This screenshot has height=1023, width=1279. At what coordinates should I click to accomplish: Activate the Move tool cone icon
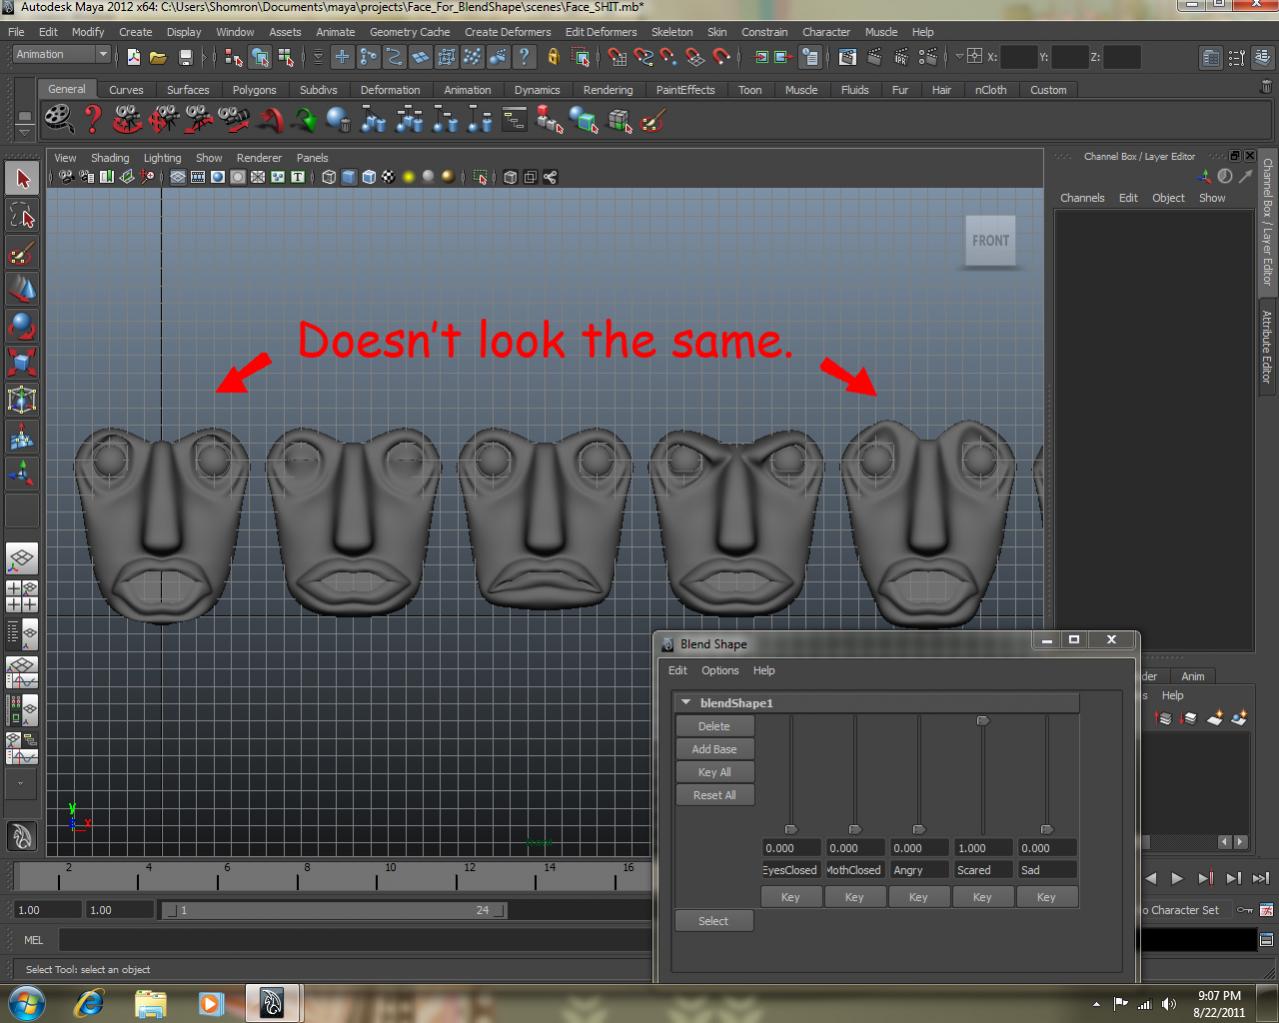(x=22, y=289)
